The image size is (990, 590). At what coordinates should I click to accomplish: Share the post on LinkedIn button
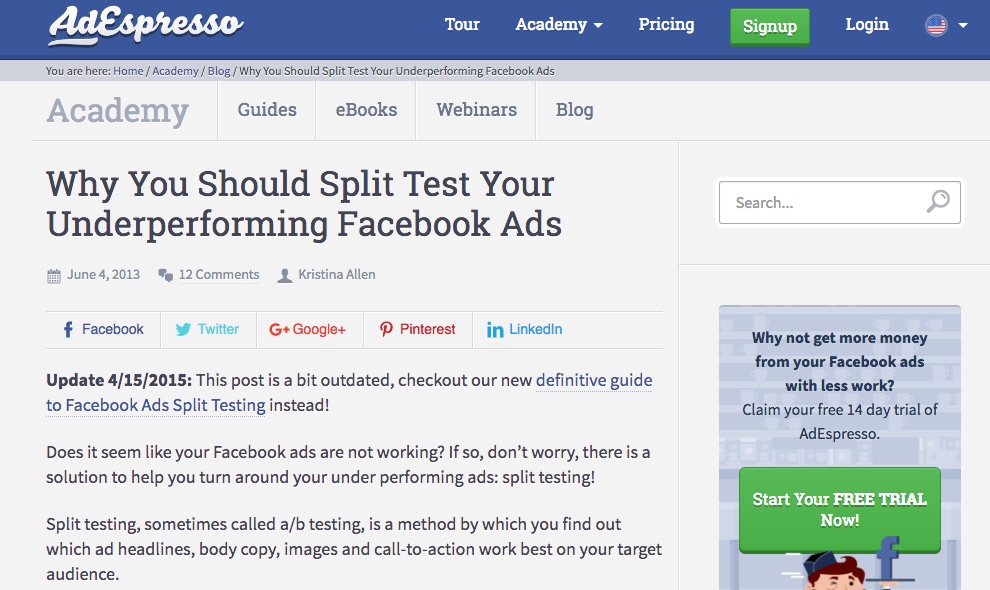coord(524,329)
